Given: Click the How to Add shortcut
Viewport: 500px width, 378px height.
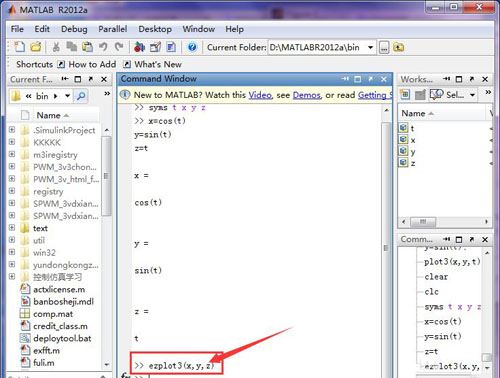Looking at the screenshot, I should pyautogui.click(x=87, y=64).
